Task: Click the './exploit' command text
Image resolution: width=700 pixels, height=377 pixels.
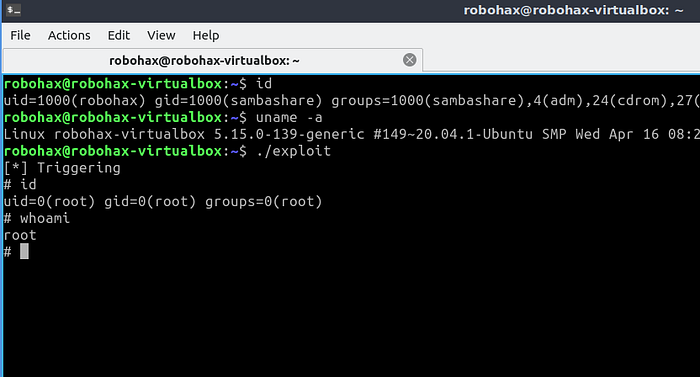Action: 294,151
